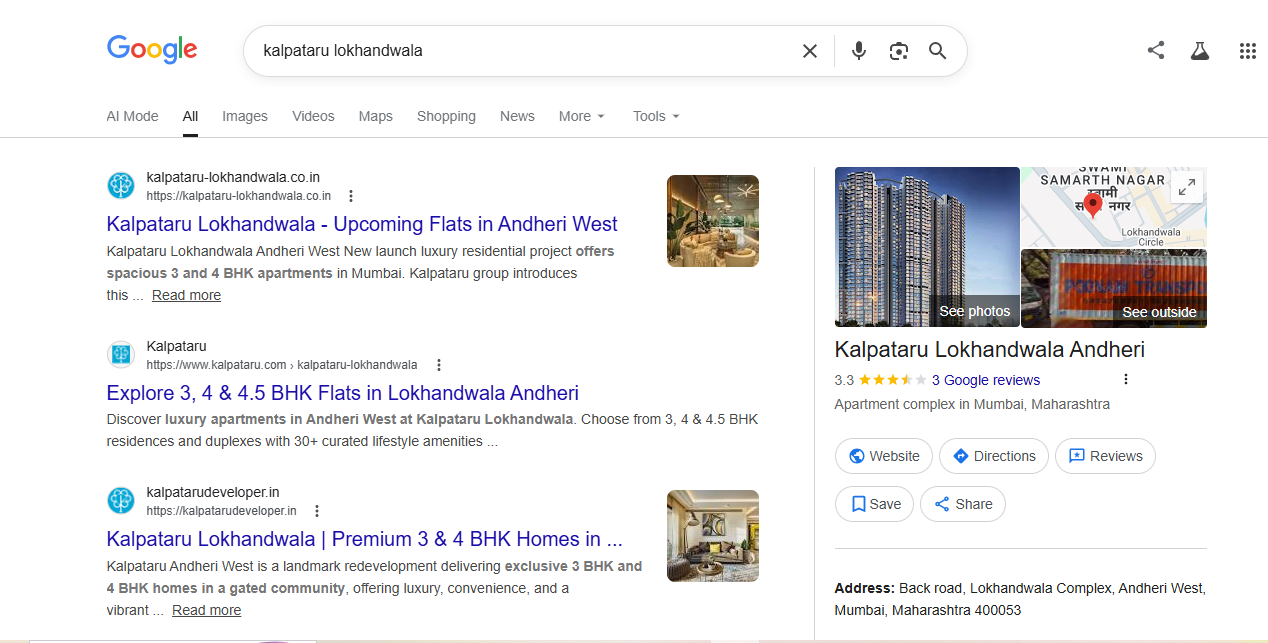
Task: Open Kalpataru Lokhandwala Upcoming Flats link
Action: [x=362, y=224]
